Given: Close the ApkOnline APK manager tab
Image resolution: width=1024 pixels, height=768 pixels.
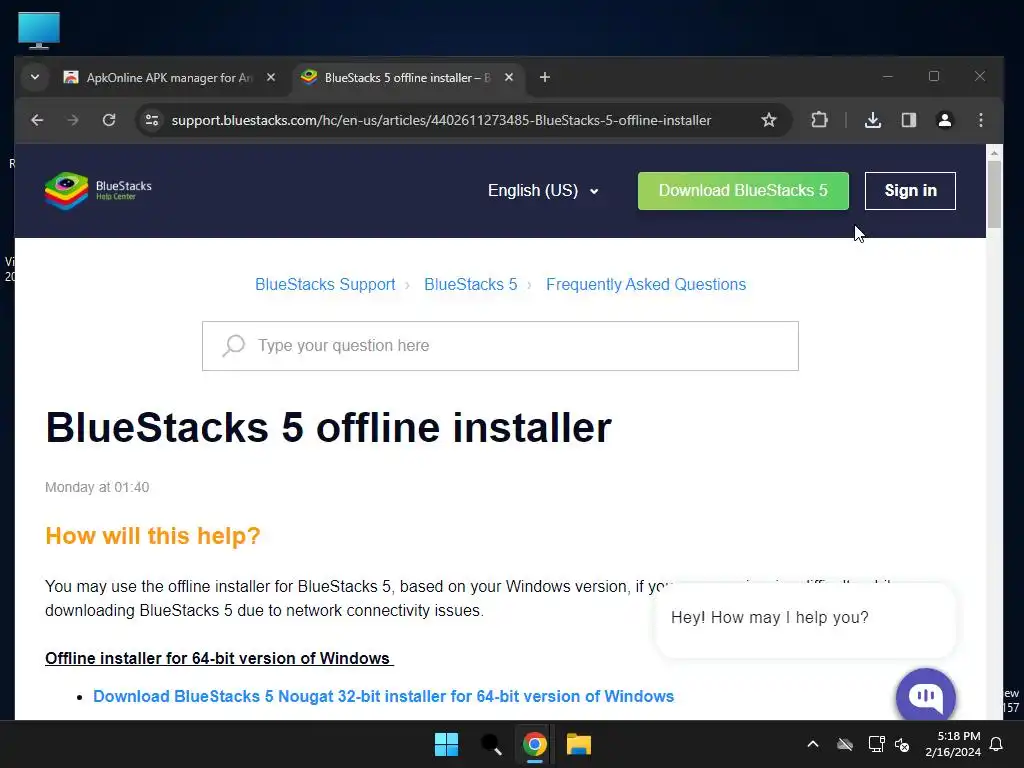Looking at the screenshot, I should (x=271, y=78).
